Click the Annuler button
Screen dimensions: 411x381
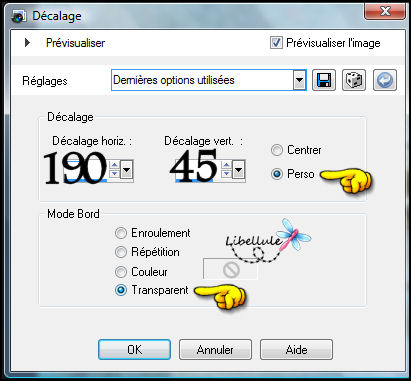(x=215, y=349)
